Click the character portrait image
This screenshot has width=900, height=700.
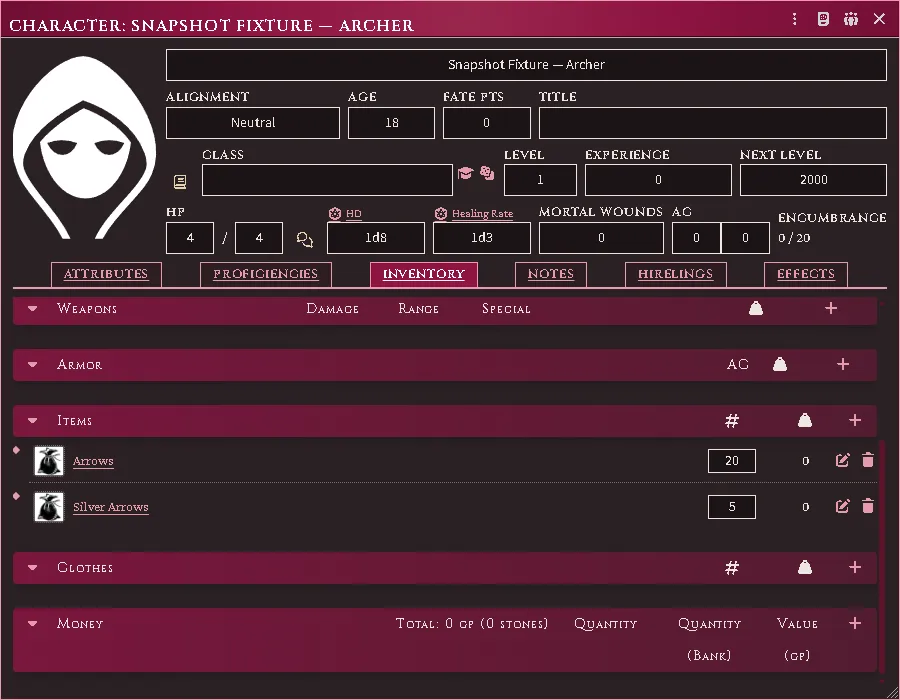[84, 147]
